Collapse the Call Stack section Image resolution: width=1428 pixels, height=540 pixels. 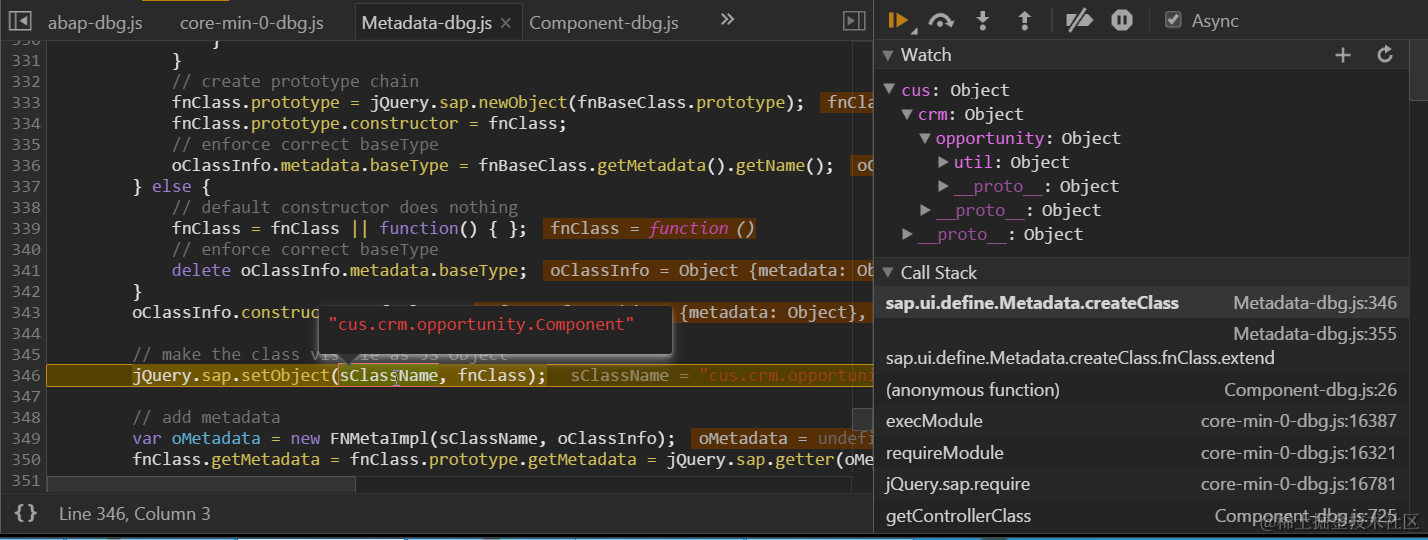887,272
